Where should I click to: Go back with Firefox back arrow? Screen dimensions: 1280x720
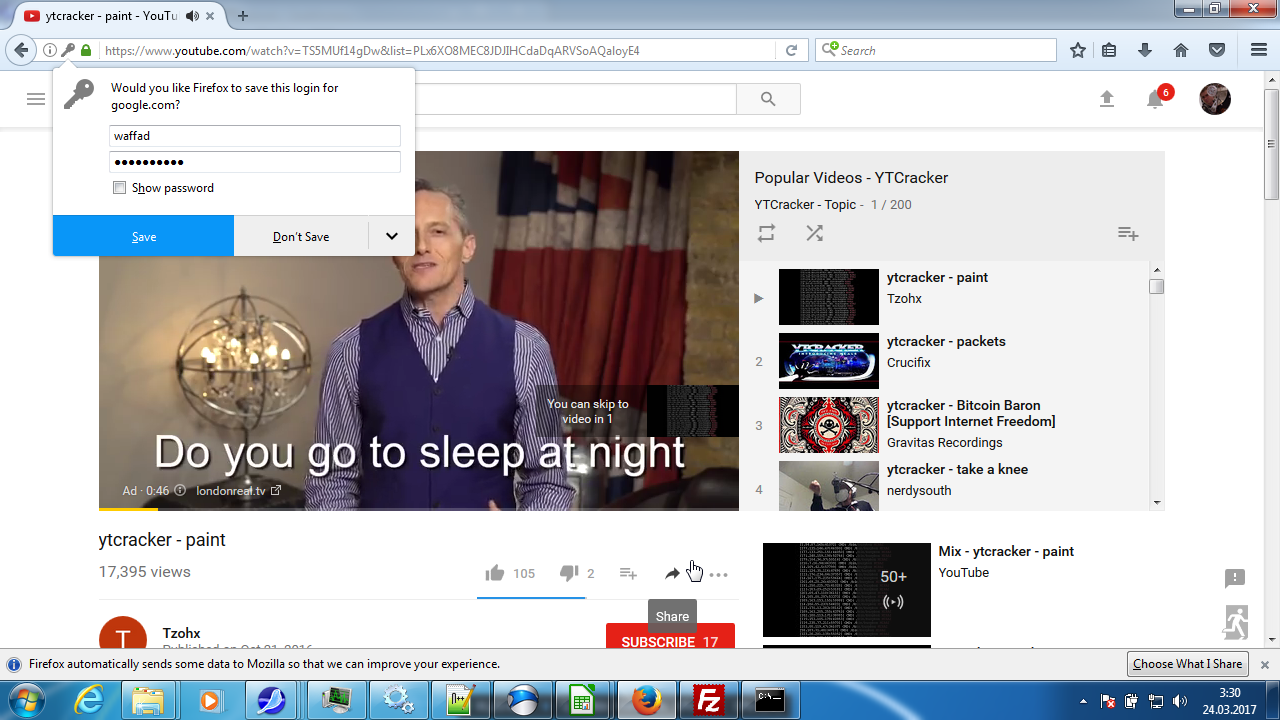[x=21, y=50]
